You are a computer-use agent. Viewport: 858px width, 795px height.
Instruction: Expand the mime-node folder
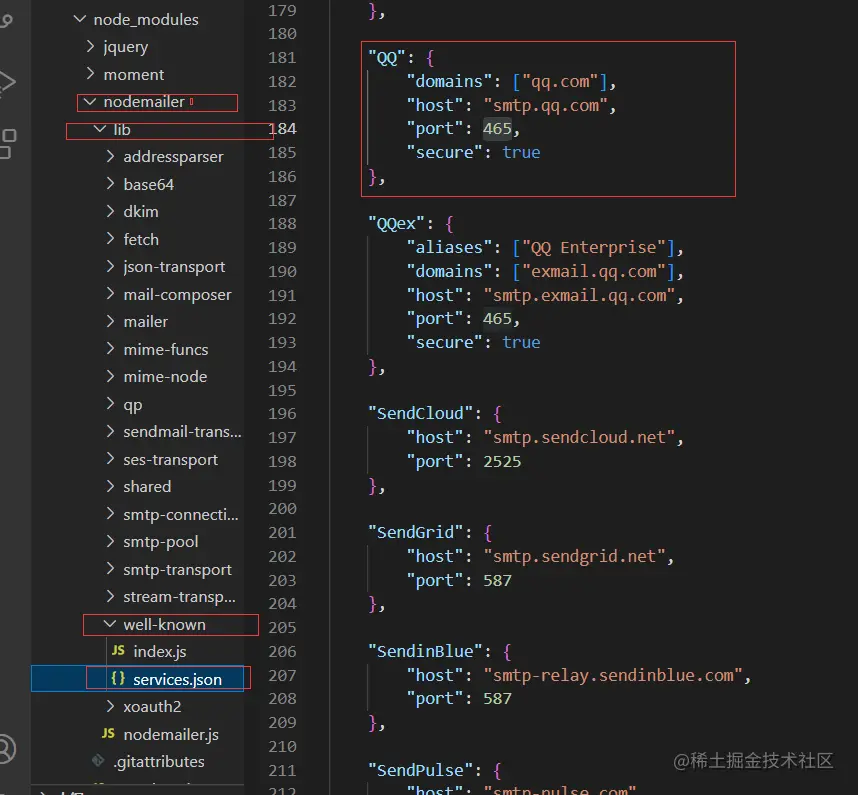(110, 376)
